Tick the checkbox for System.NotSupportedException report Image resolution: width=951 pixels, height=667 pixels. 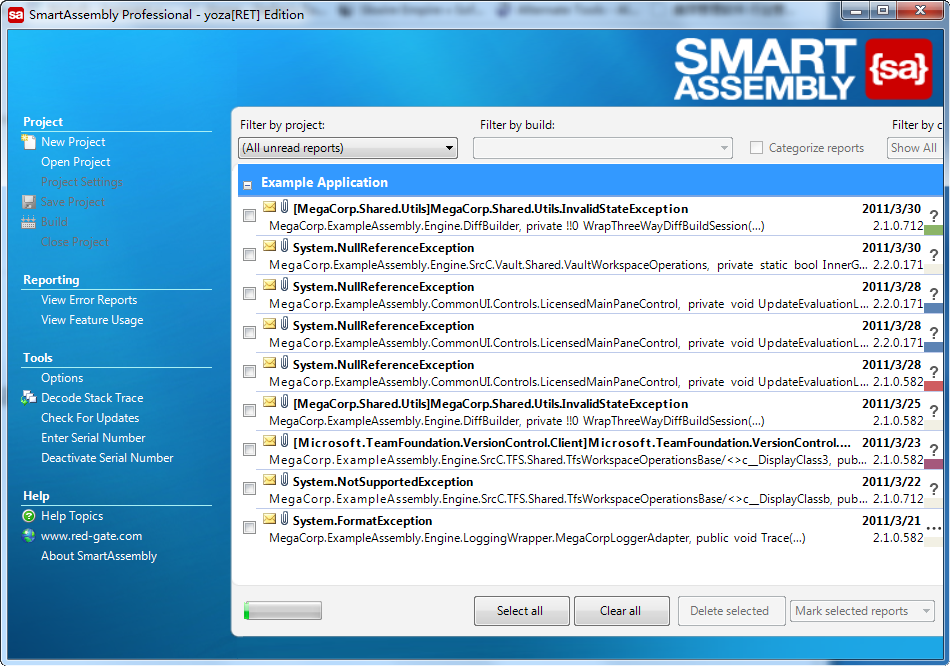tap(249, 489)
